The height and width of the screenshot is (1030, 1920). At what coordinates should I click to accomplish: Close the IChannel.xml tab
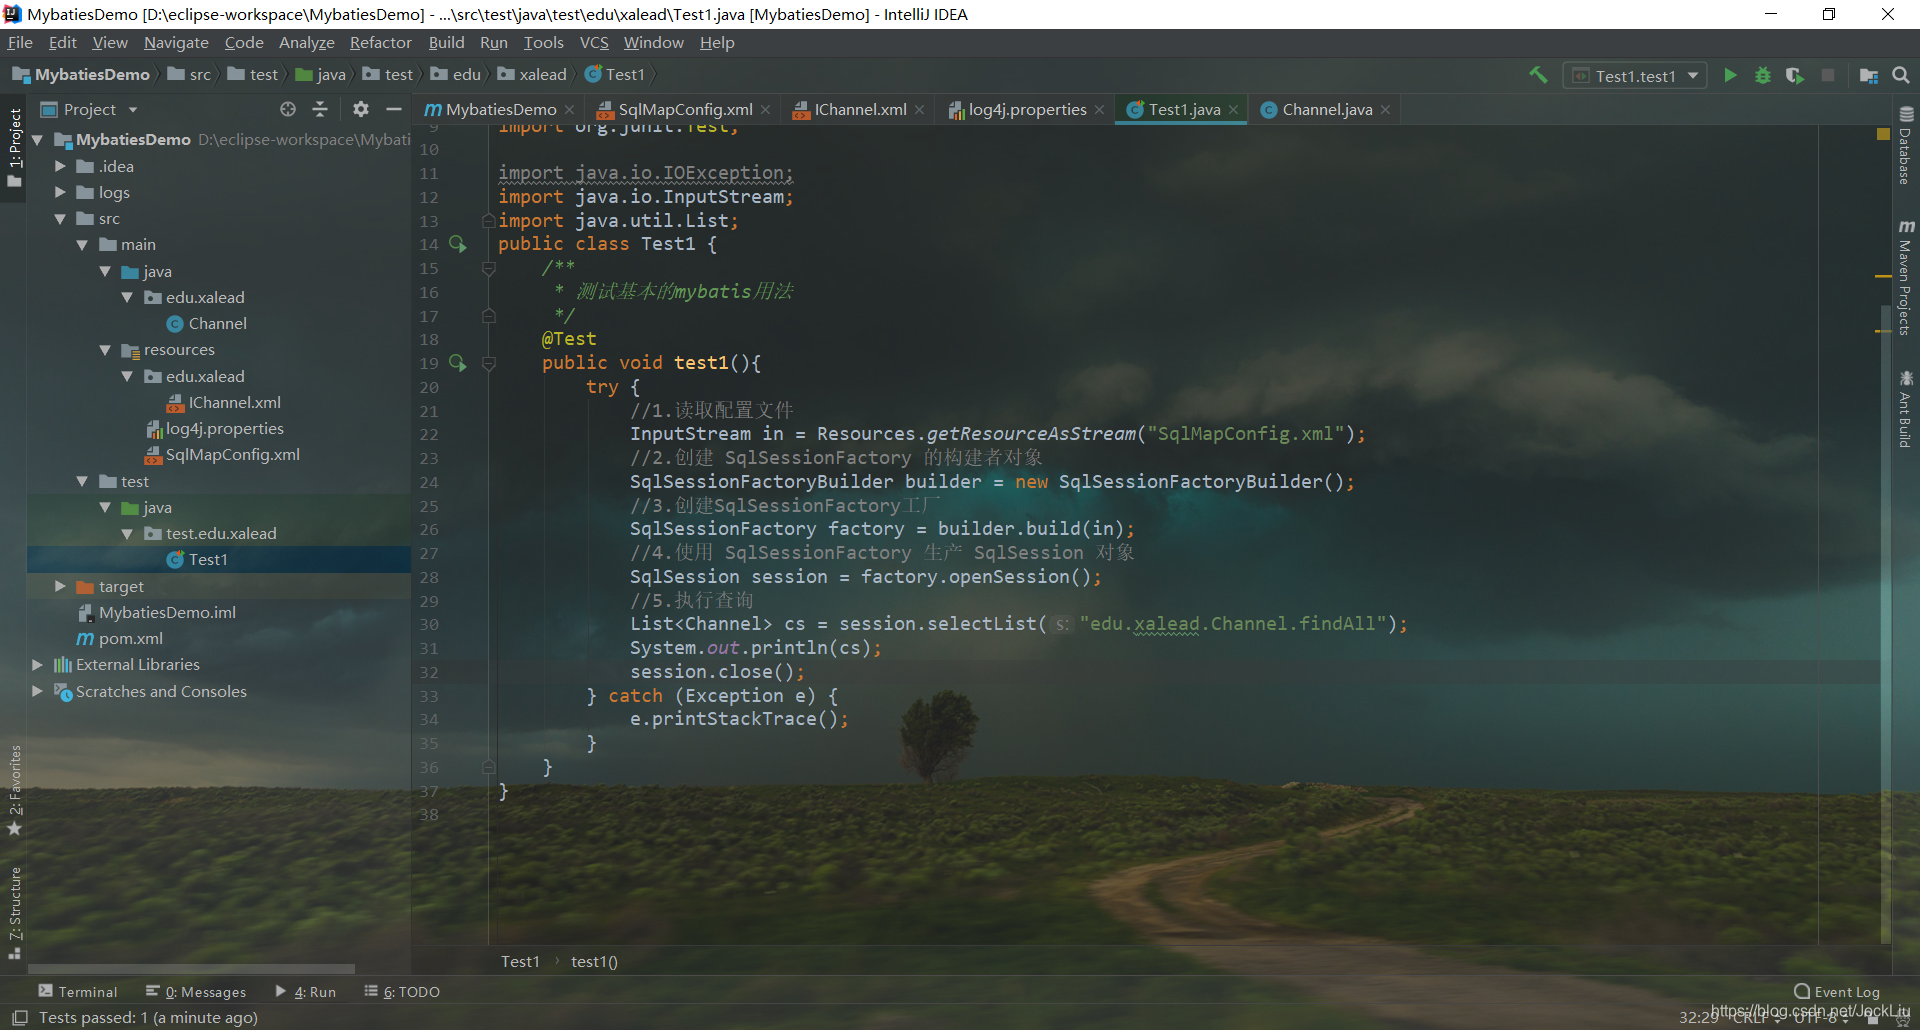point(919,110)
